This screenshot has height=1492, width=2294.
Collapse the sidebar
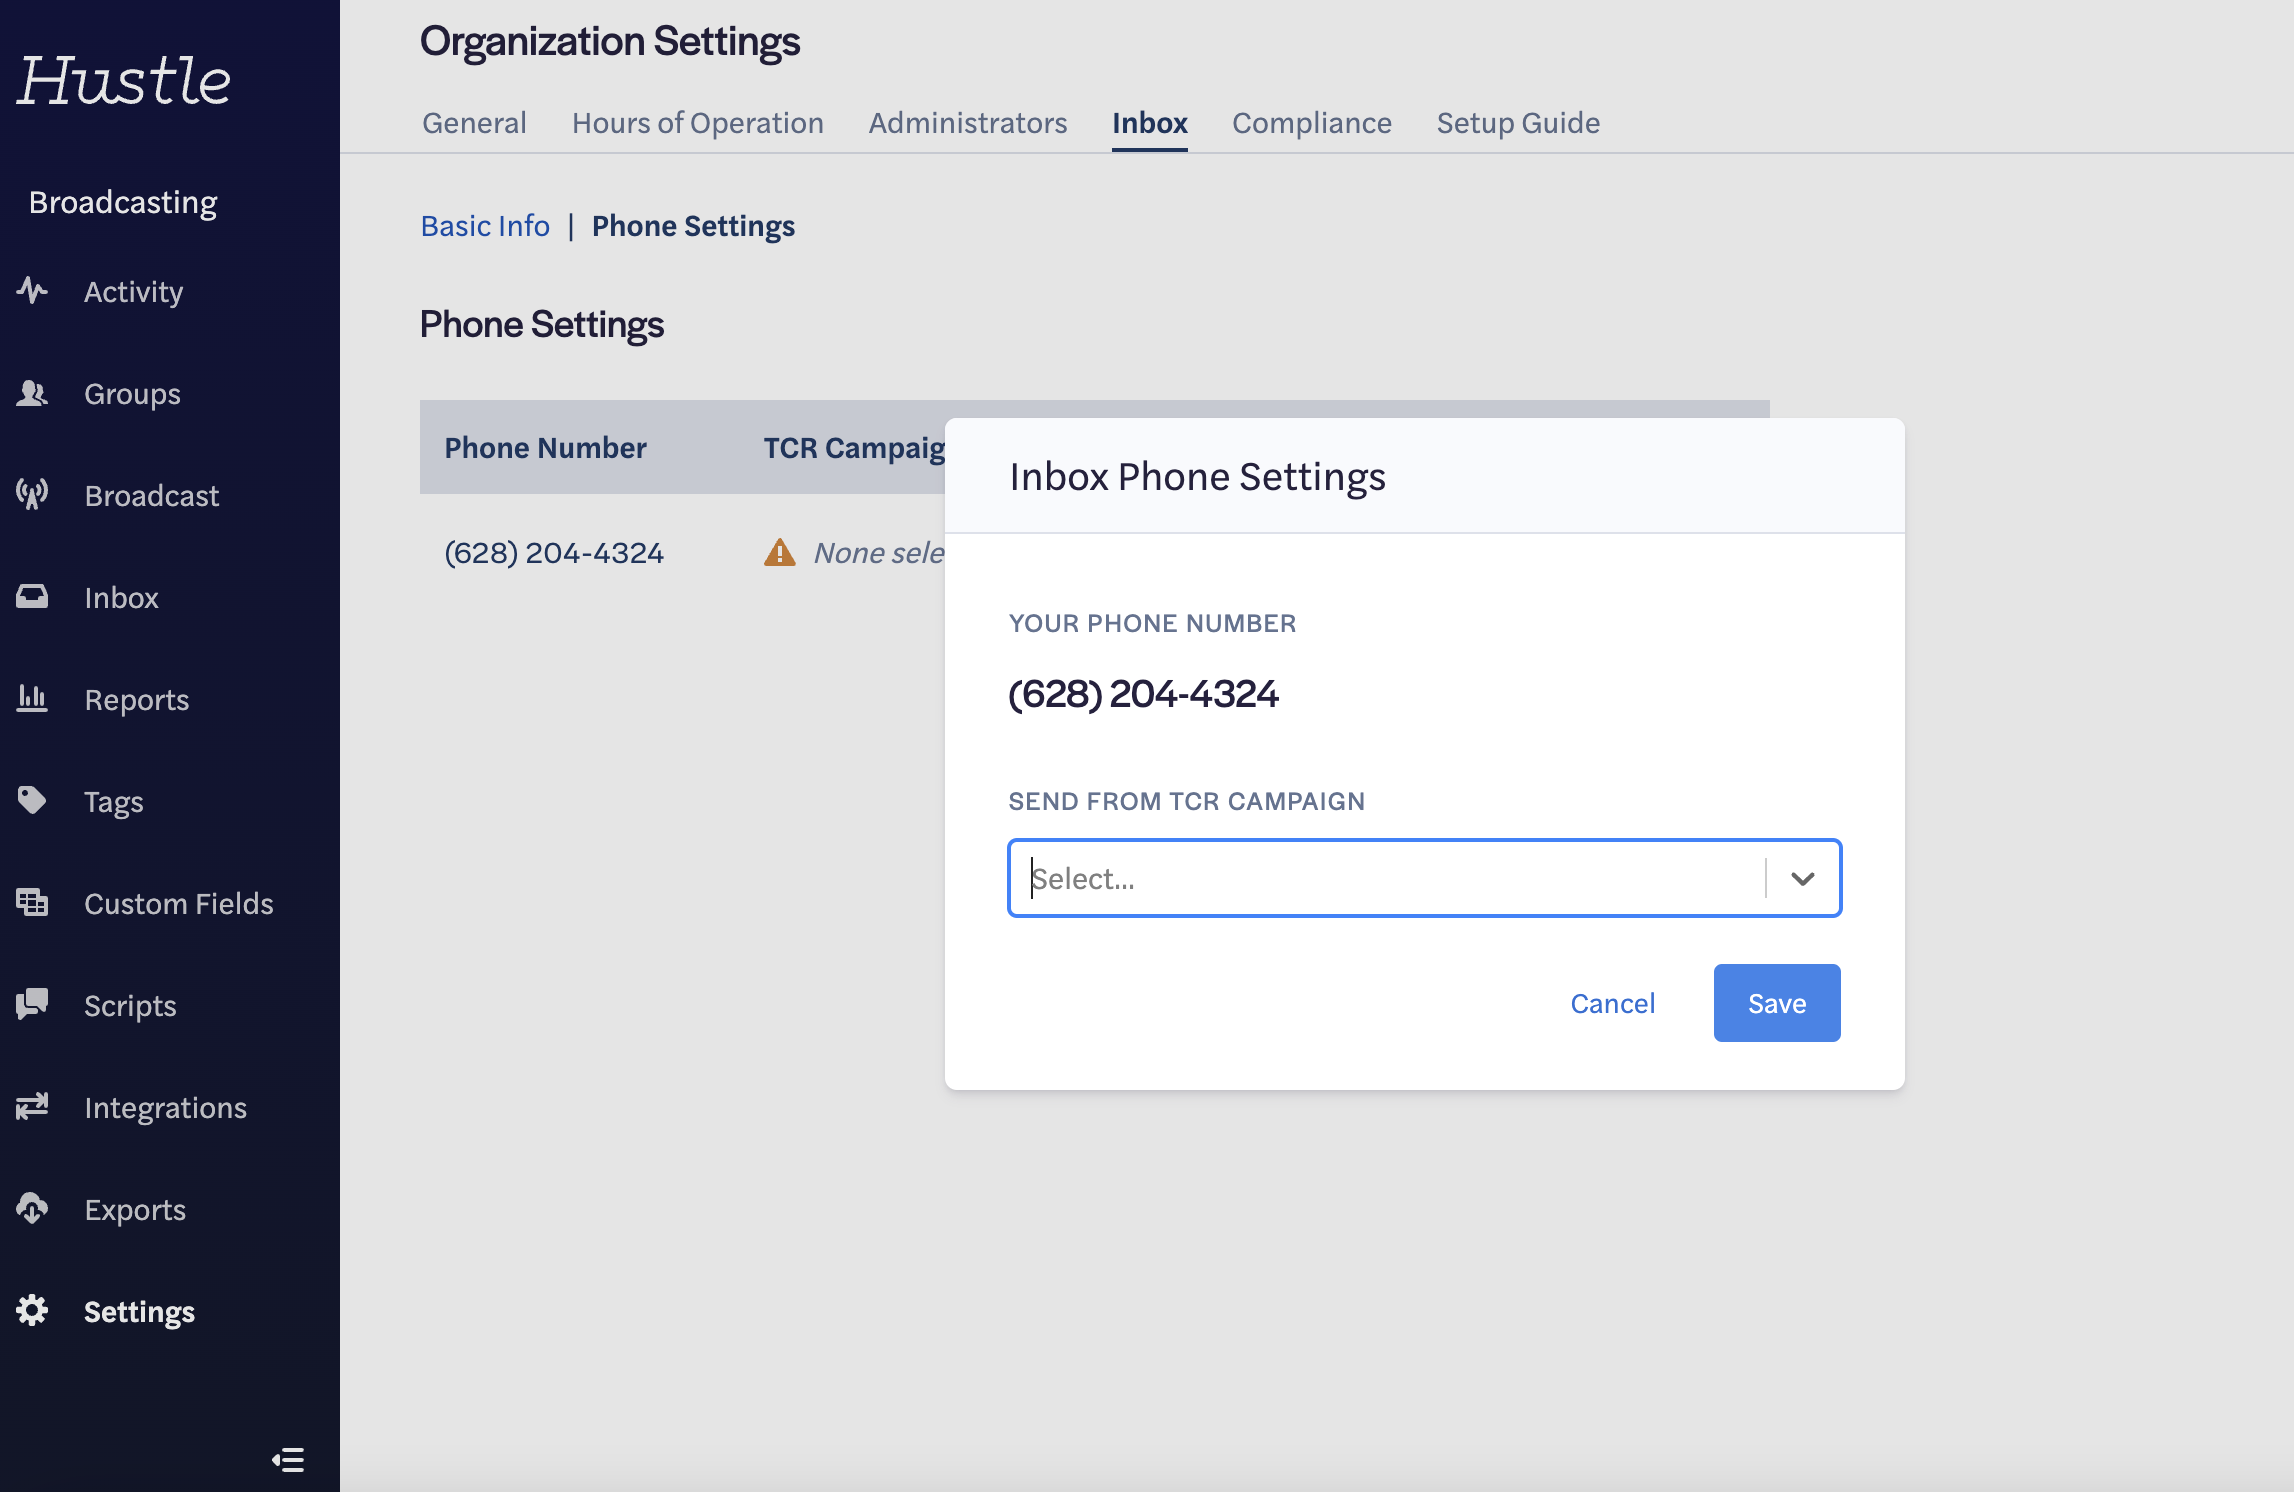coord(288,1460)
